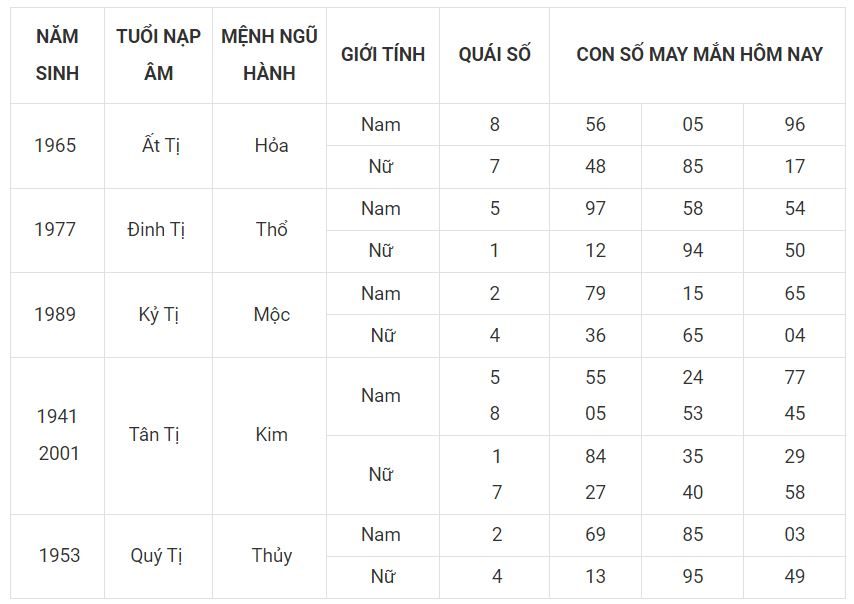Click the GIỚI TÍNH column header
The width and height of the screenshot is (854, 604).
click(383, 55)
